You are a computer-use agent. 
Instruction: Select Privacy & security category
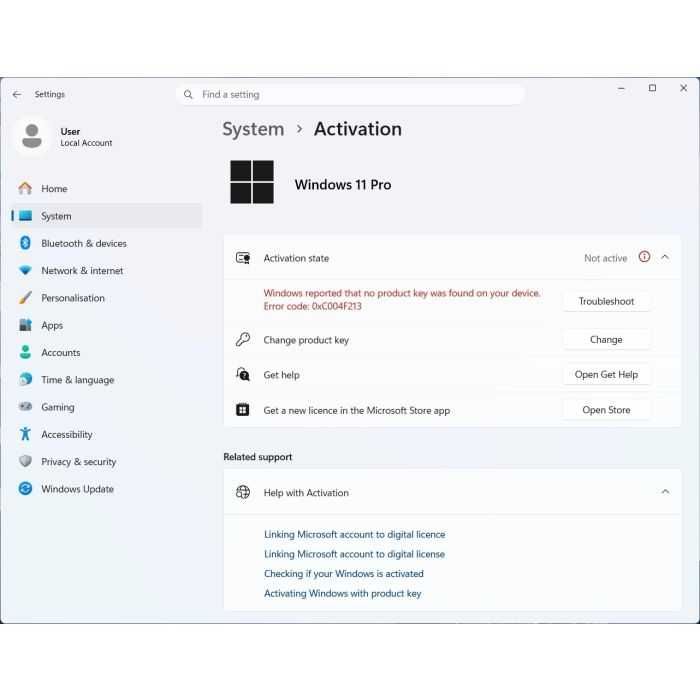pyautogui.click(x=106, y=462)
